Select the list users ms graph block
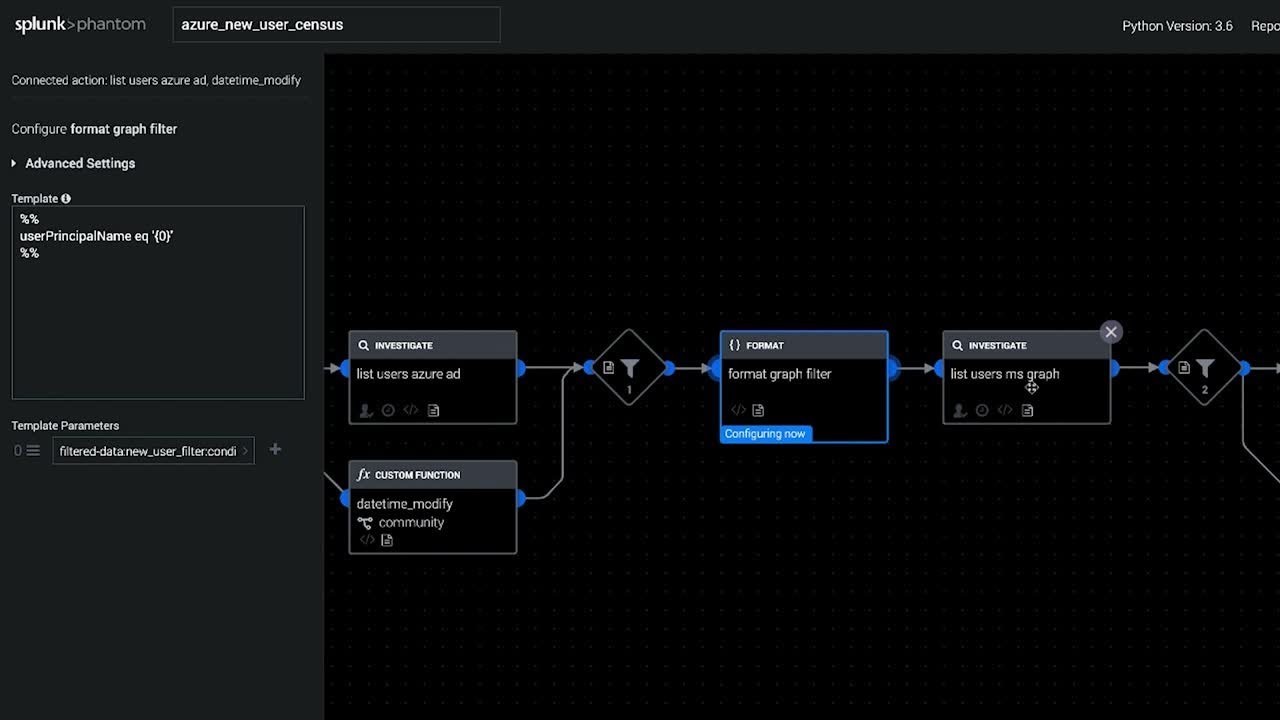This screenshot has width=1280, height=720. click(1027, 378)
